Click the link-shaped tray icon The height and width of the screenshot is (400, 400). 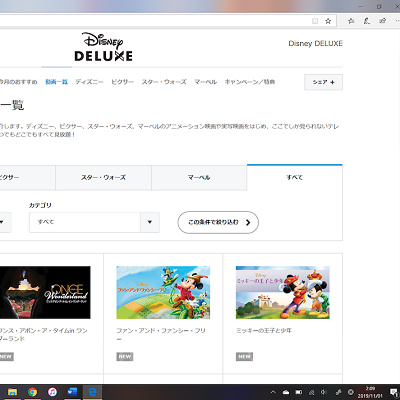(x=338, y=392)
